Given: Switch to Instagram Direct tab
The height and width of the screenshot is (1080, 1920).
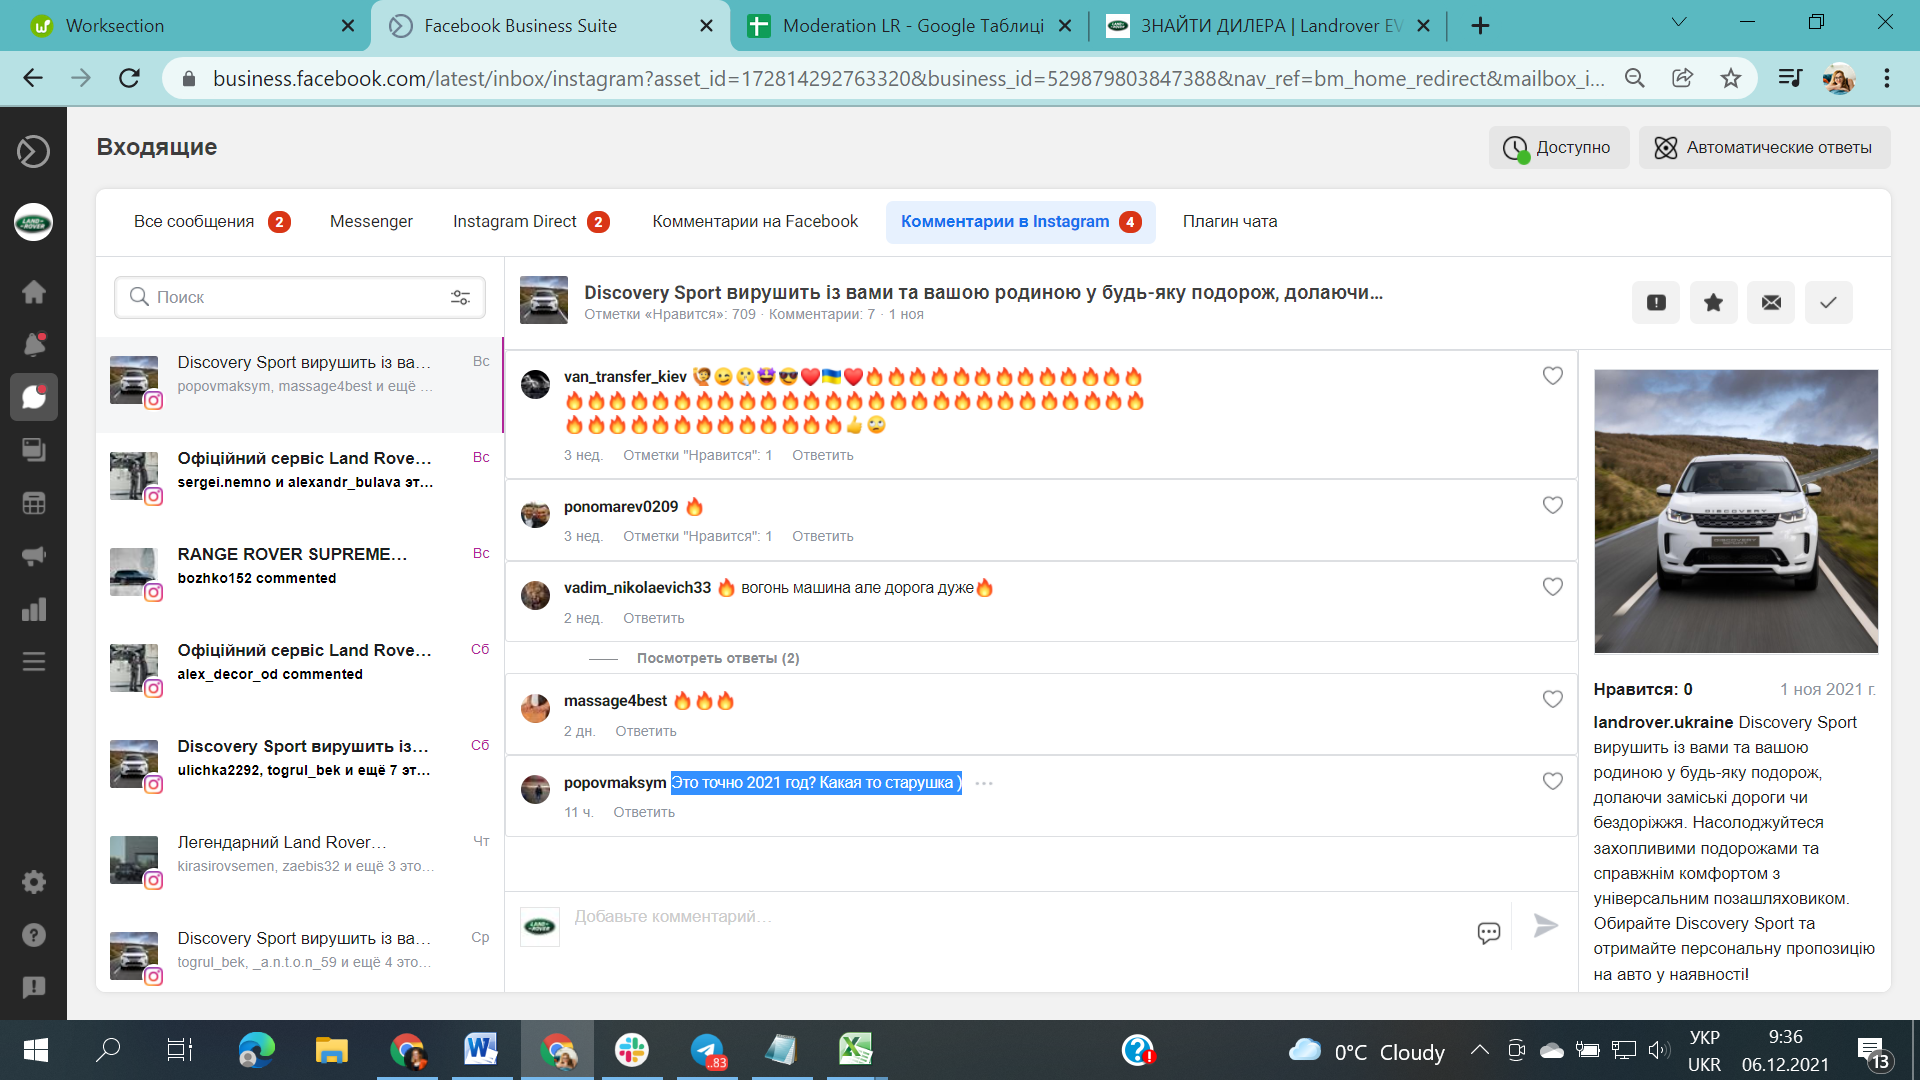Looking at the screenshot, I should [x=531, y=222].
